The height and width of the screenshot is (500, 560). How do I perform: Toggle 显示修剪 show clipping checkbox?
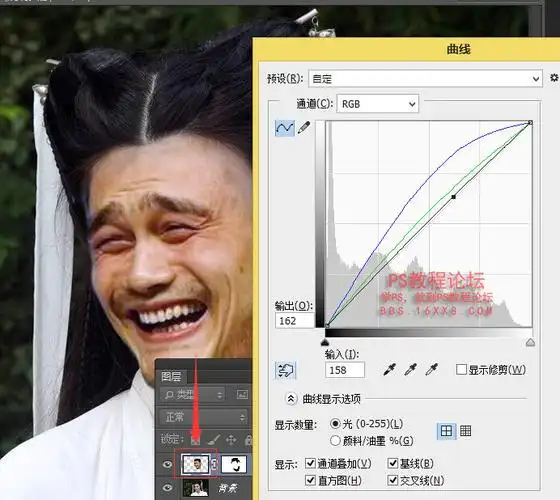[x=461, y=370]
